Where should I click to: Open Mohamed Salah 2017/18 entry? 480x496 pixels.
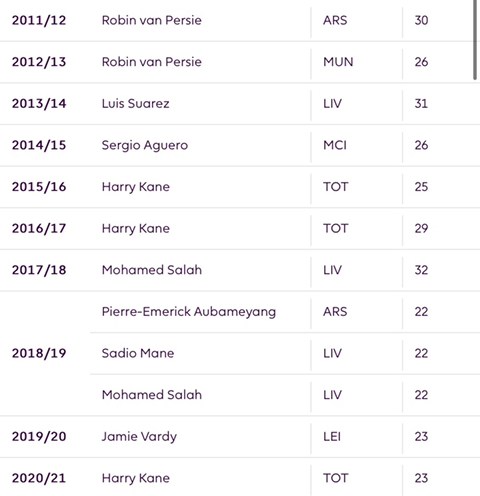(x=152, y=270)
